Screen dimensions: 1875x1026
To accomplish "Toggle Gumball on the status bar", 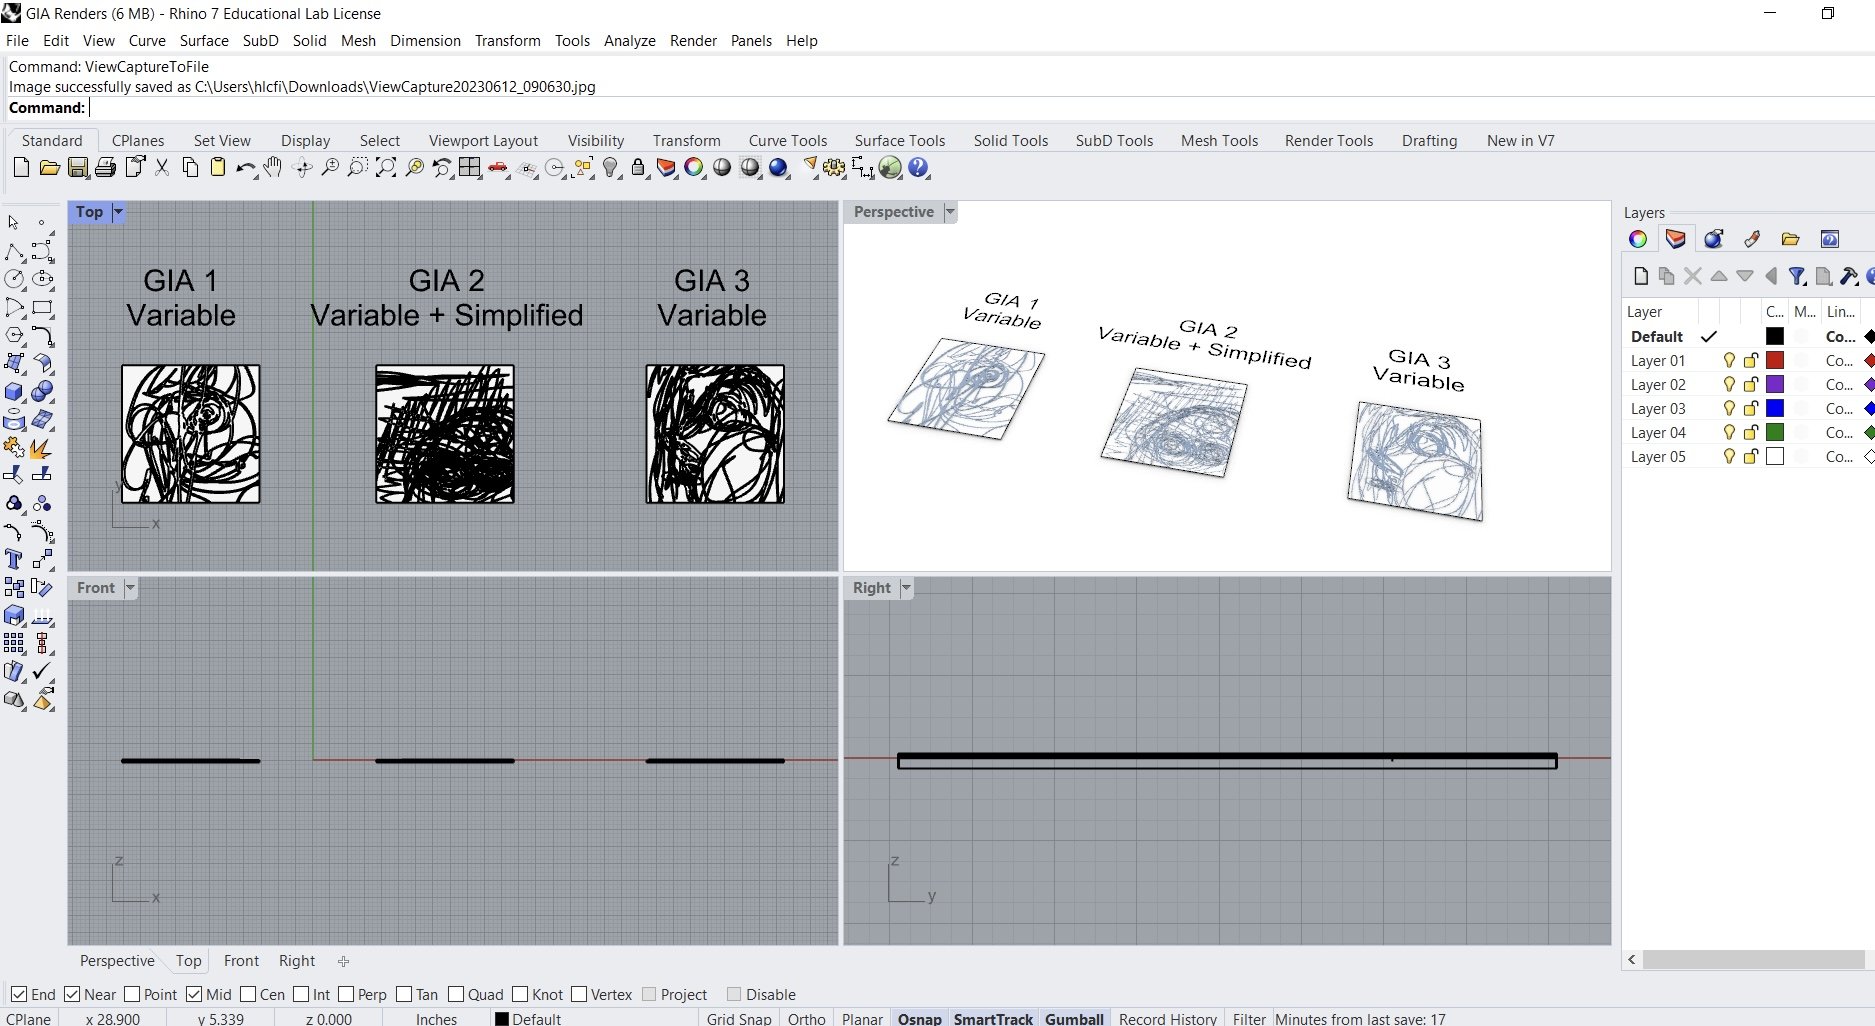I will pyautogui.click(x=1074, y=1018).
